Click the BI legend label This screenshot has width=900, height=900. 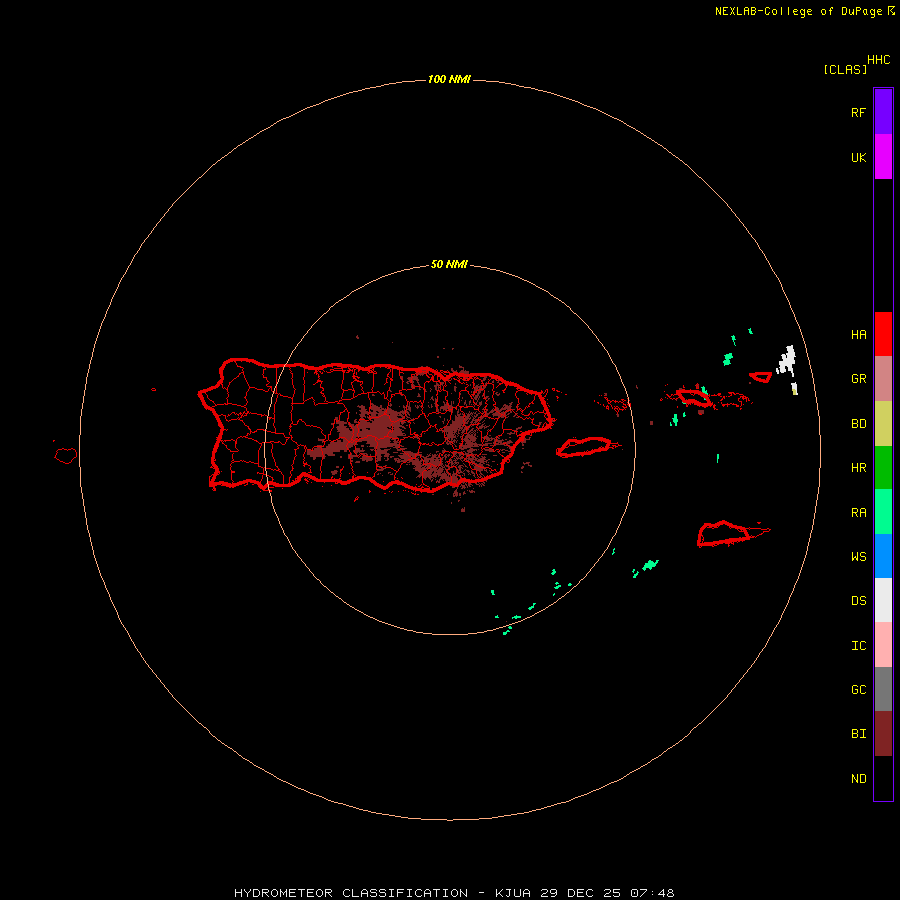pos(858,734)
